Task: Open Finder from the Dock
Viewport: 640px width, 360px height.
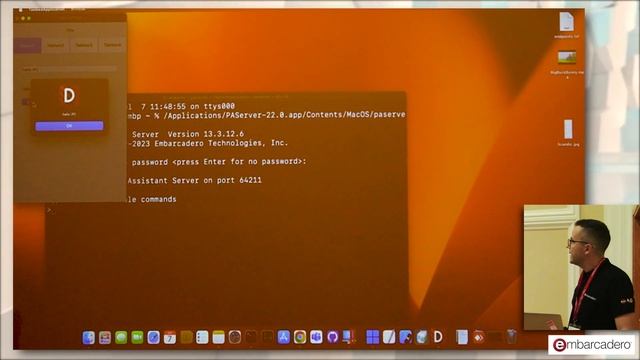Action: 89,338
